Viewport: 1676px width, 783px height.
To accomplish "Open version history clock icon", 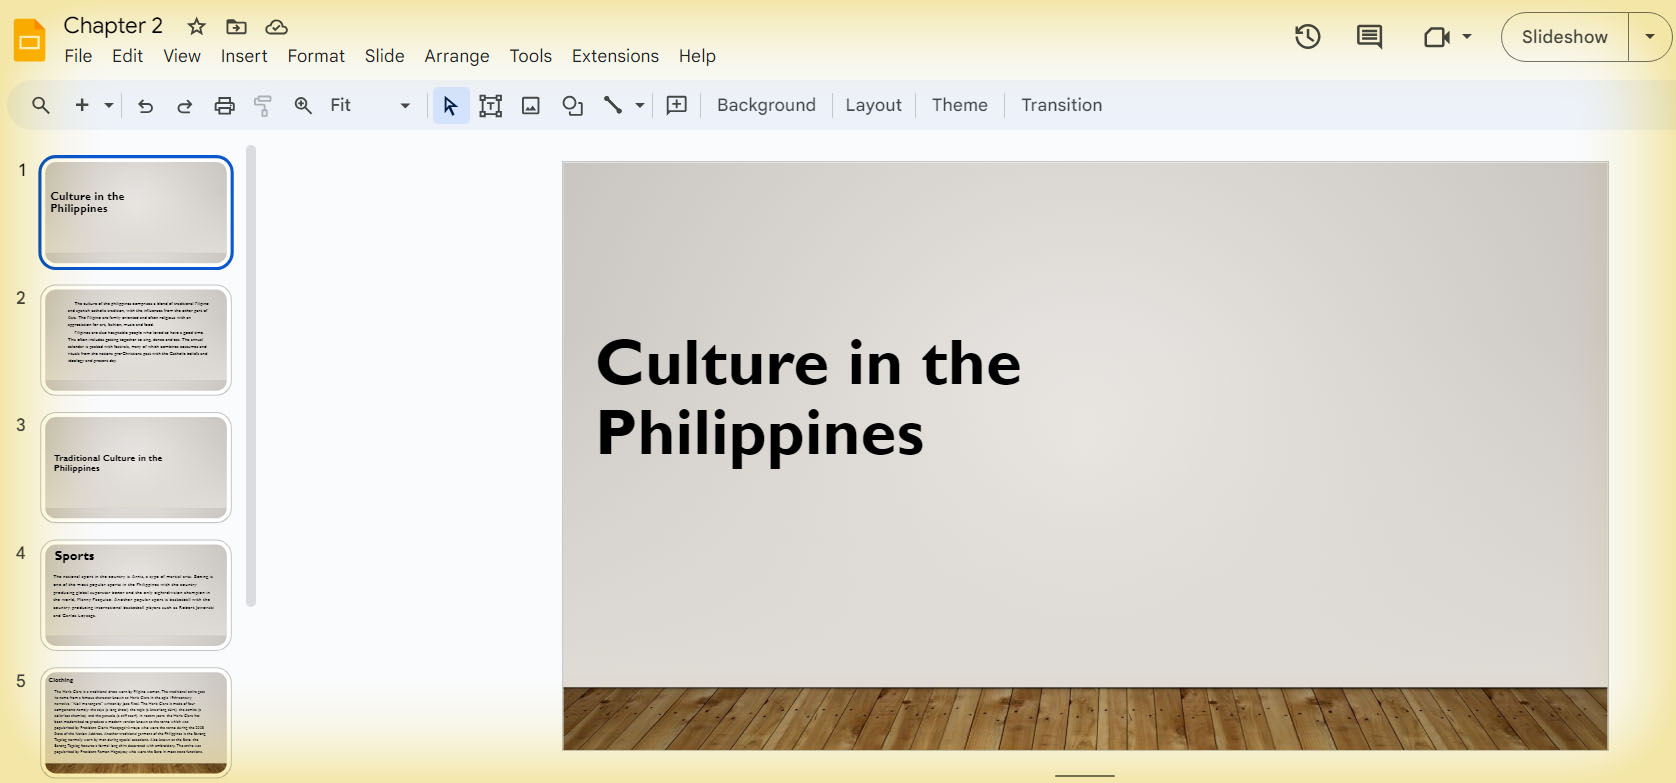I will point(1307,37).
